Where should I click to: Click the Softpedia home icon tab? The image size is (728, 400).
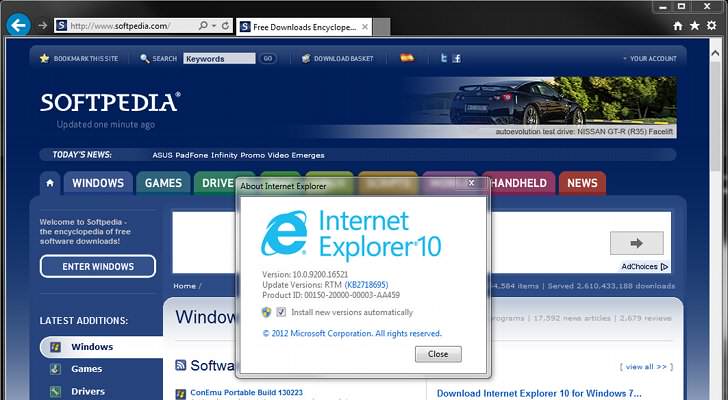[x=50, y=183]
